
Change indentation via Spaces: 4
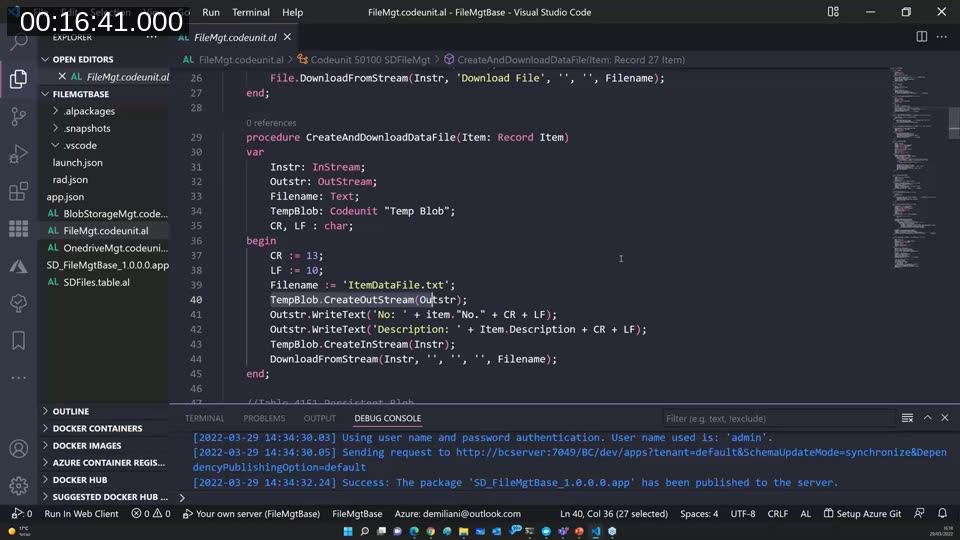(x=699, y=514)
